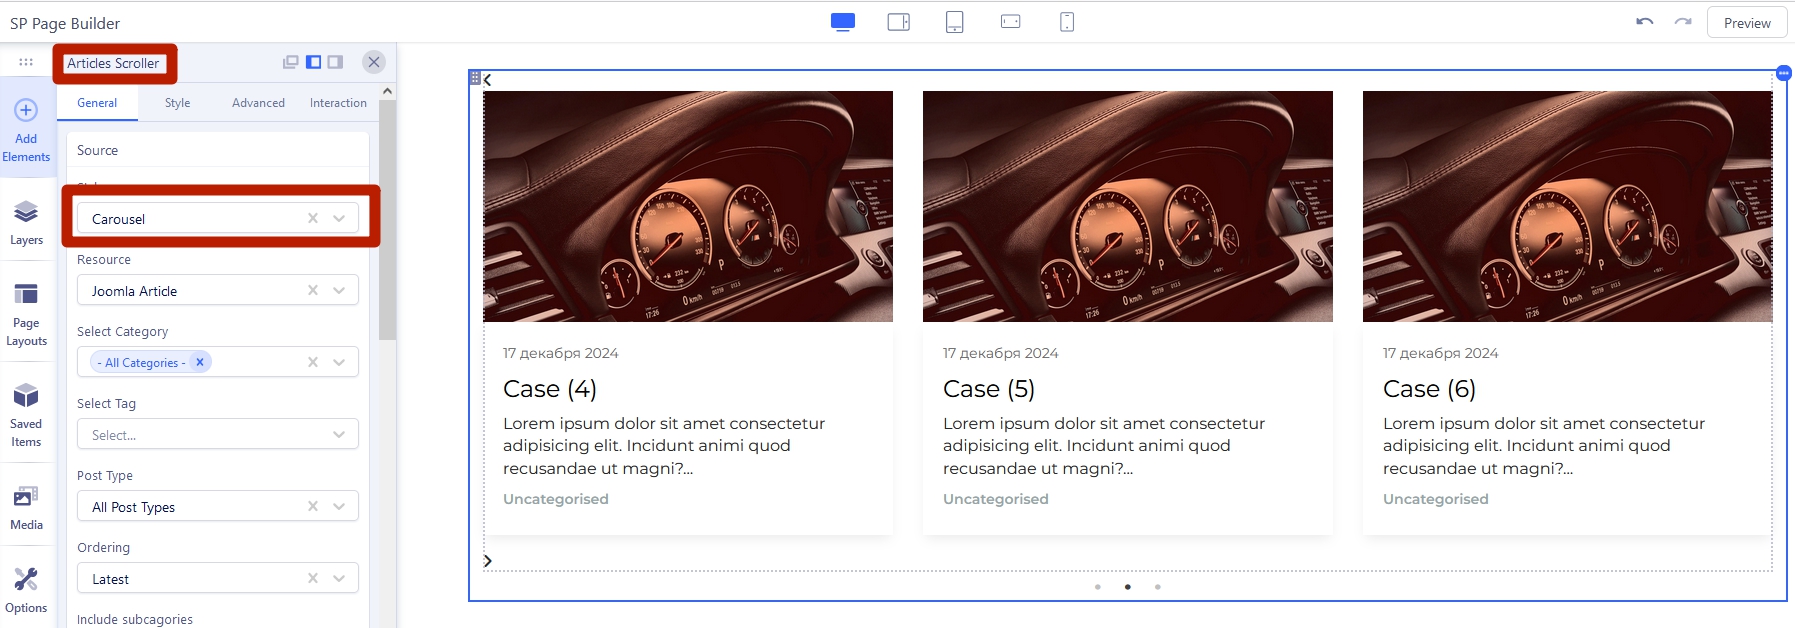This screenshot has height=628, width=1795.
Task: Click the Undo arrow icon
Action: (x=1644, y=22)
